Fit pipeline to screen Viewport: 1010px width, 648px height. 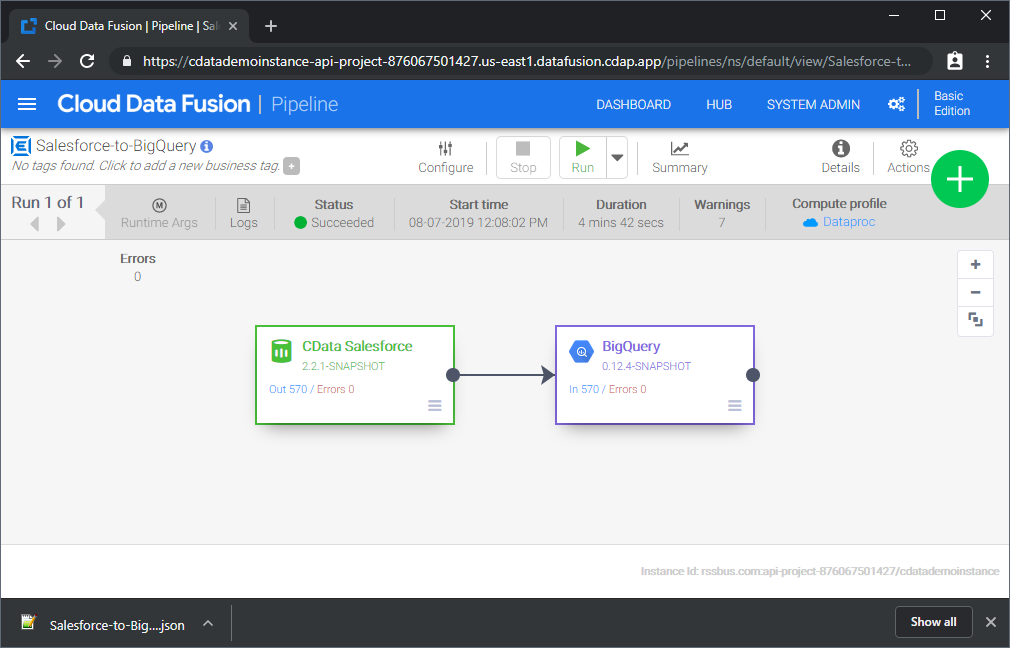click(x=975, y=321)
